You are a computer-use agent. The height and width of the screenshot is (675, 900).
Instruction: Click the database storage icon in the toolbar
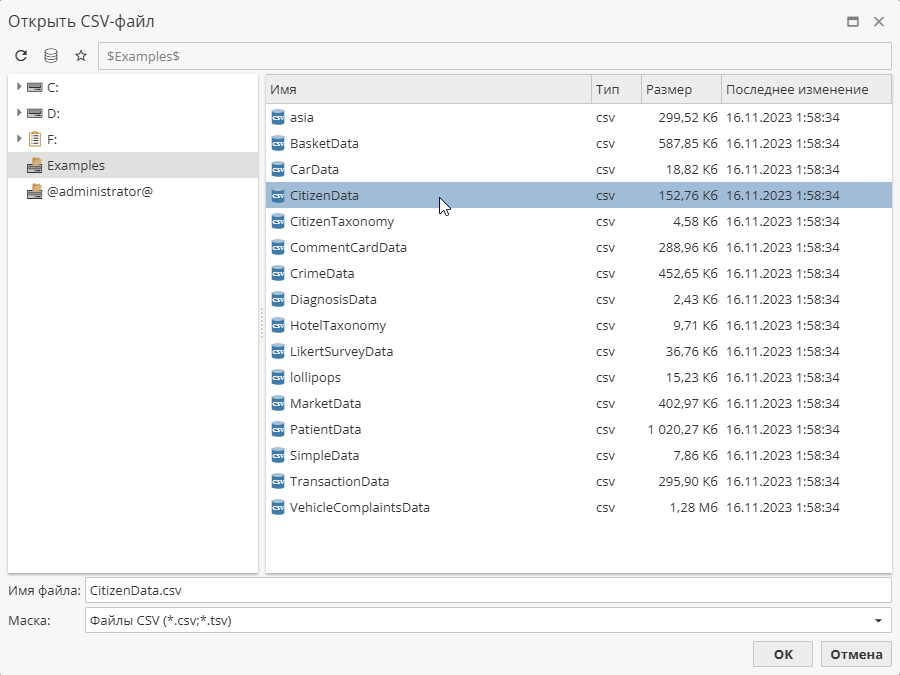pyautogui.click(x=51, y=56)
